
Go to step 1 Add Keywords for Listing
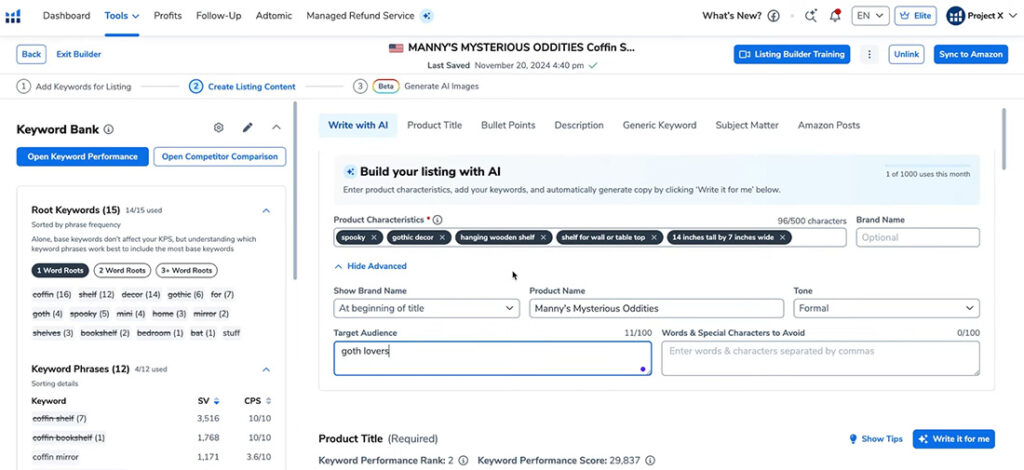pos(74,86)
